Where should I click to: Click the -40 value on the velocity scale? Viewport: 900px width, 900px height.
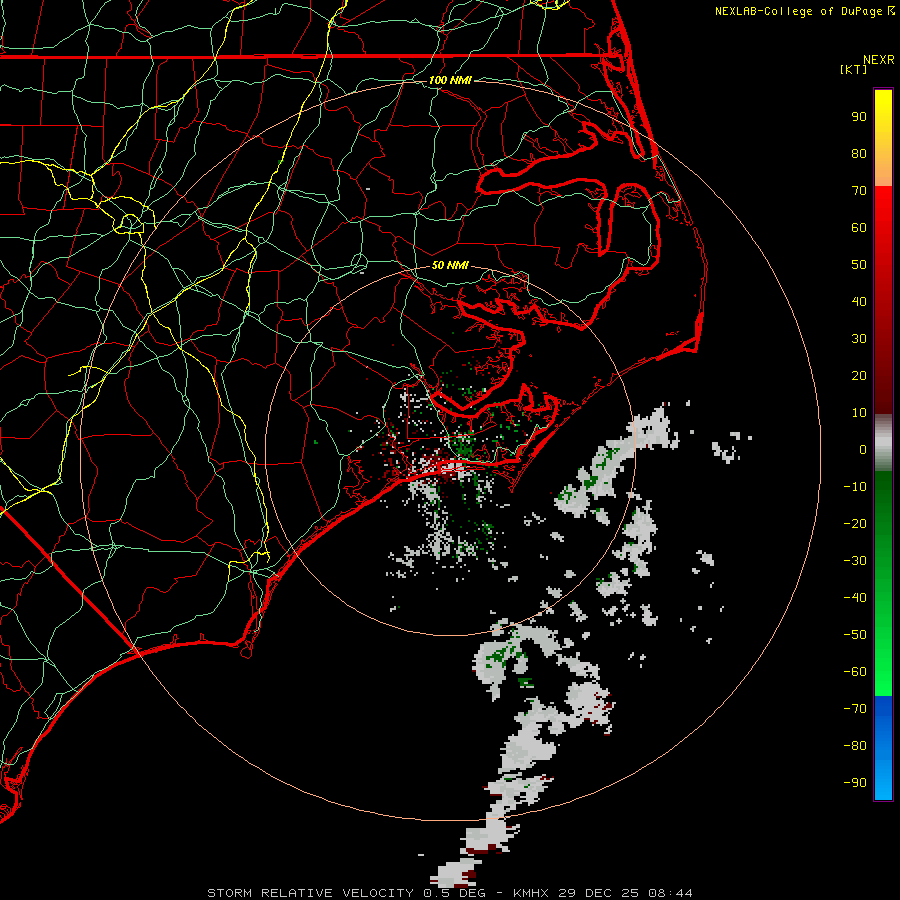pyautogui.click(x=855, y=598)
